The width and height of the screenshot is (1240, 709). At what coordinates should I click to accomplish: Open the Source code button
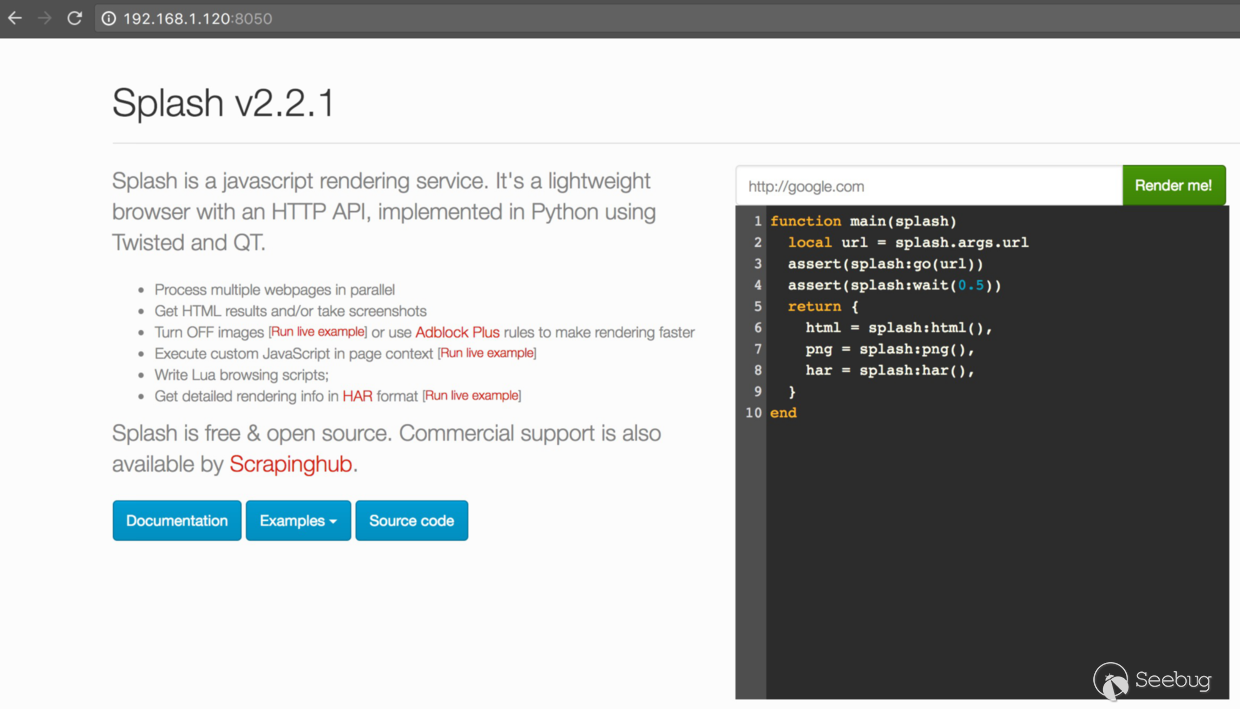pyautogui.click(x=411, y=520)
